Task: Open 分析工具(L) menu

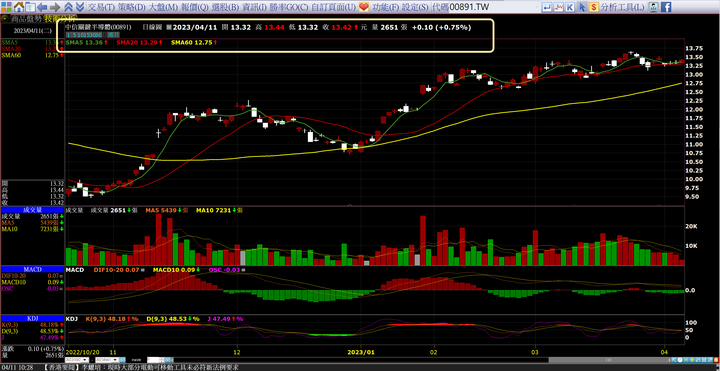Action: click(x=623, y=7)
